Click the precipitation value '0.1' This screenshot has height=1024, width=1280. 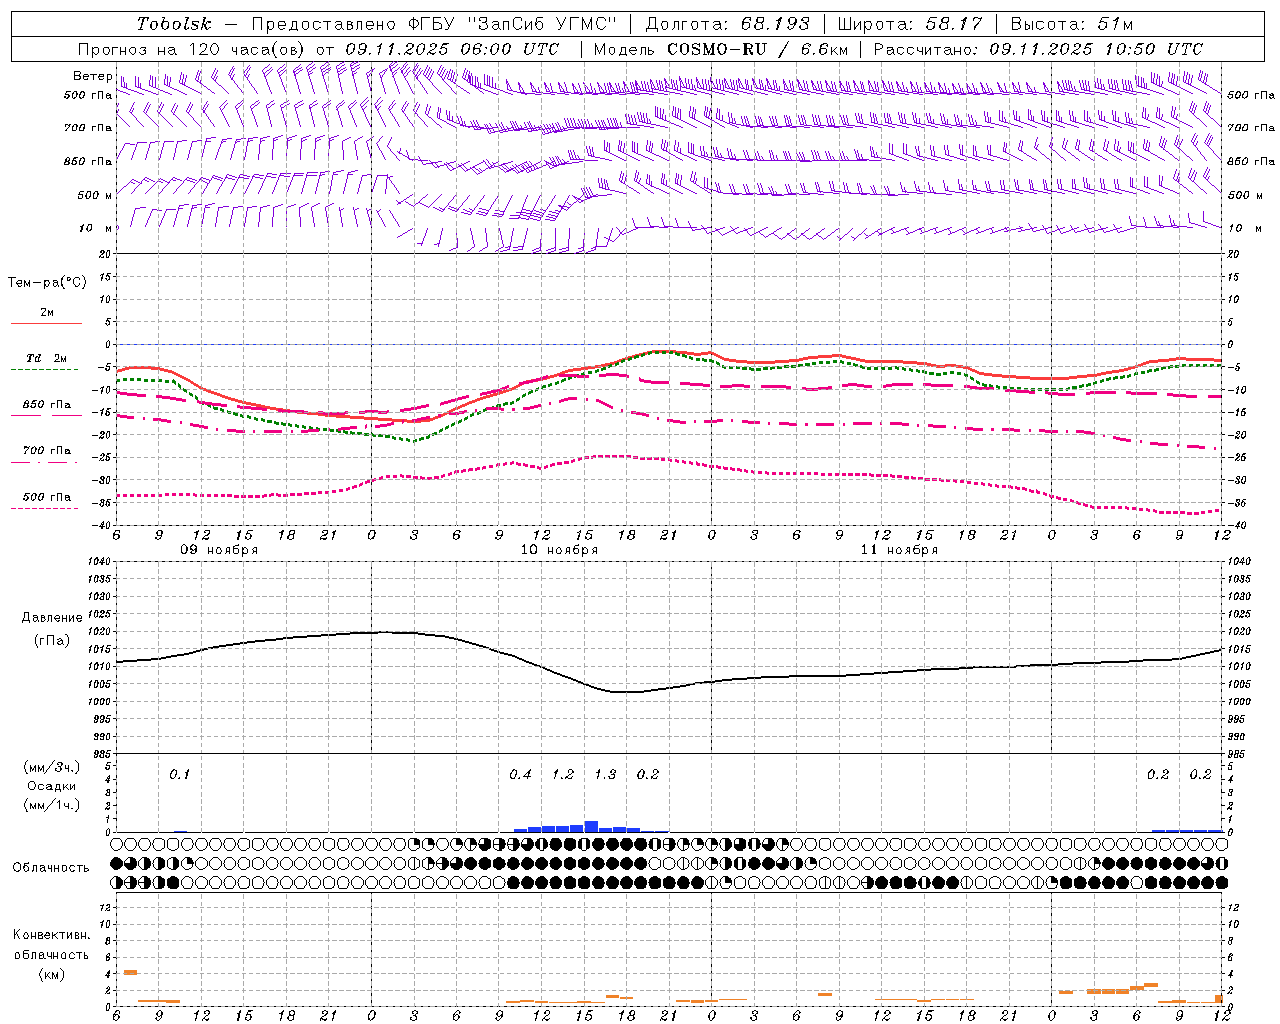(x=179, y=775)
